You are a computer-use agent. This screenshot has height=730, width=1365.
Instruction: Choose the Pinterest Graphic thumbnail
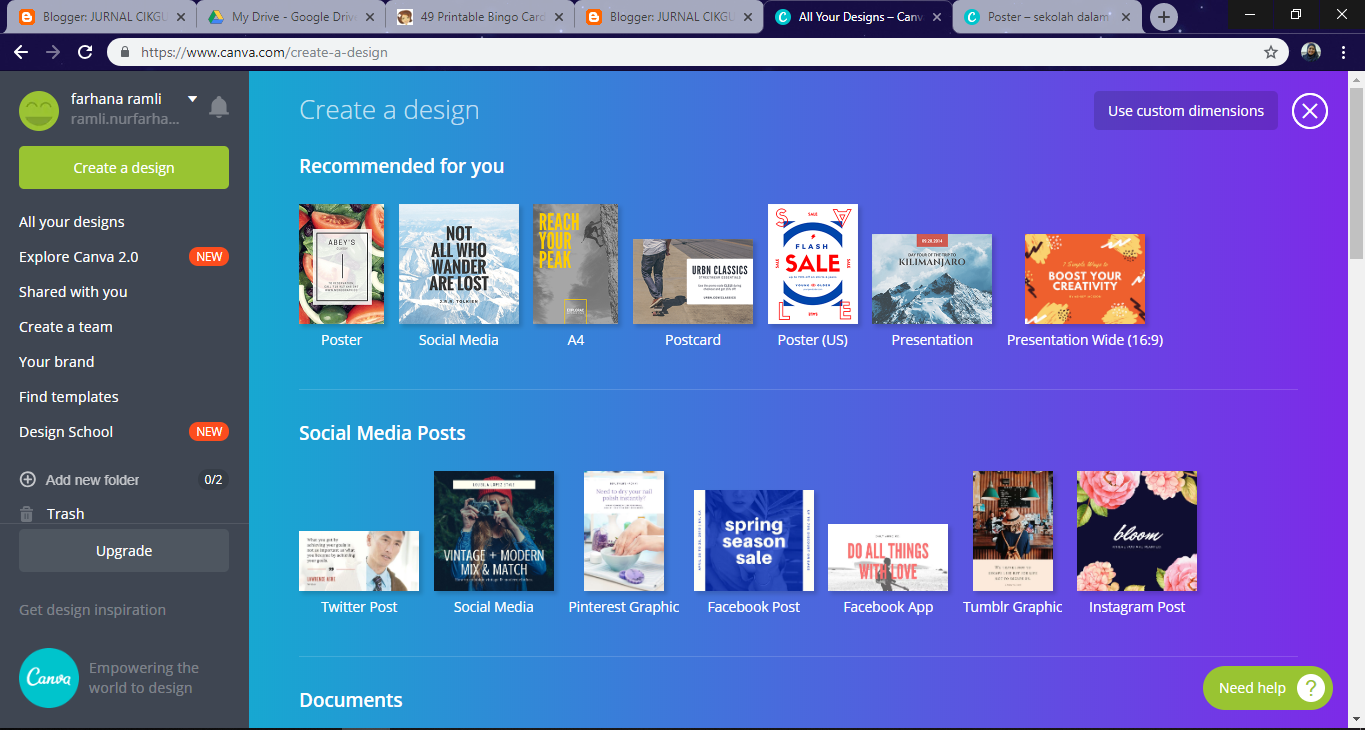tap(624, 531)
